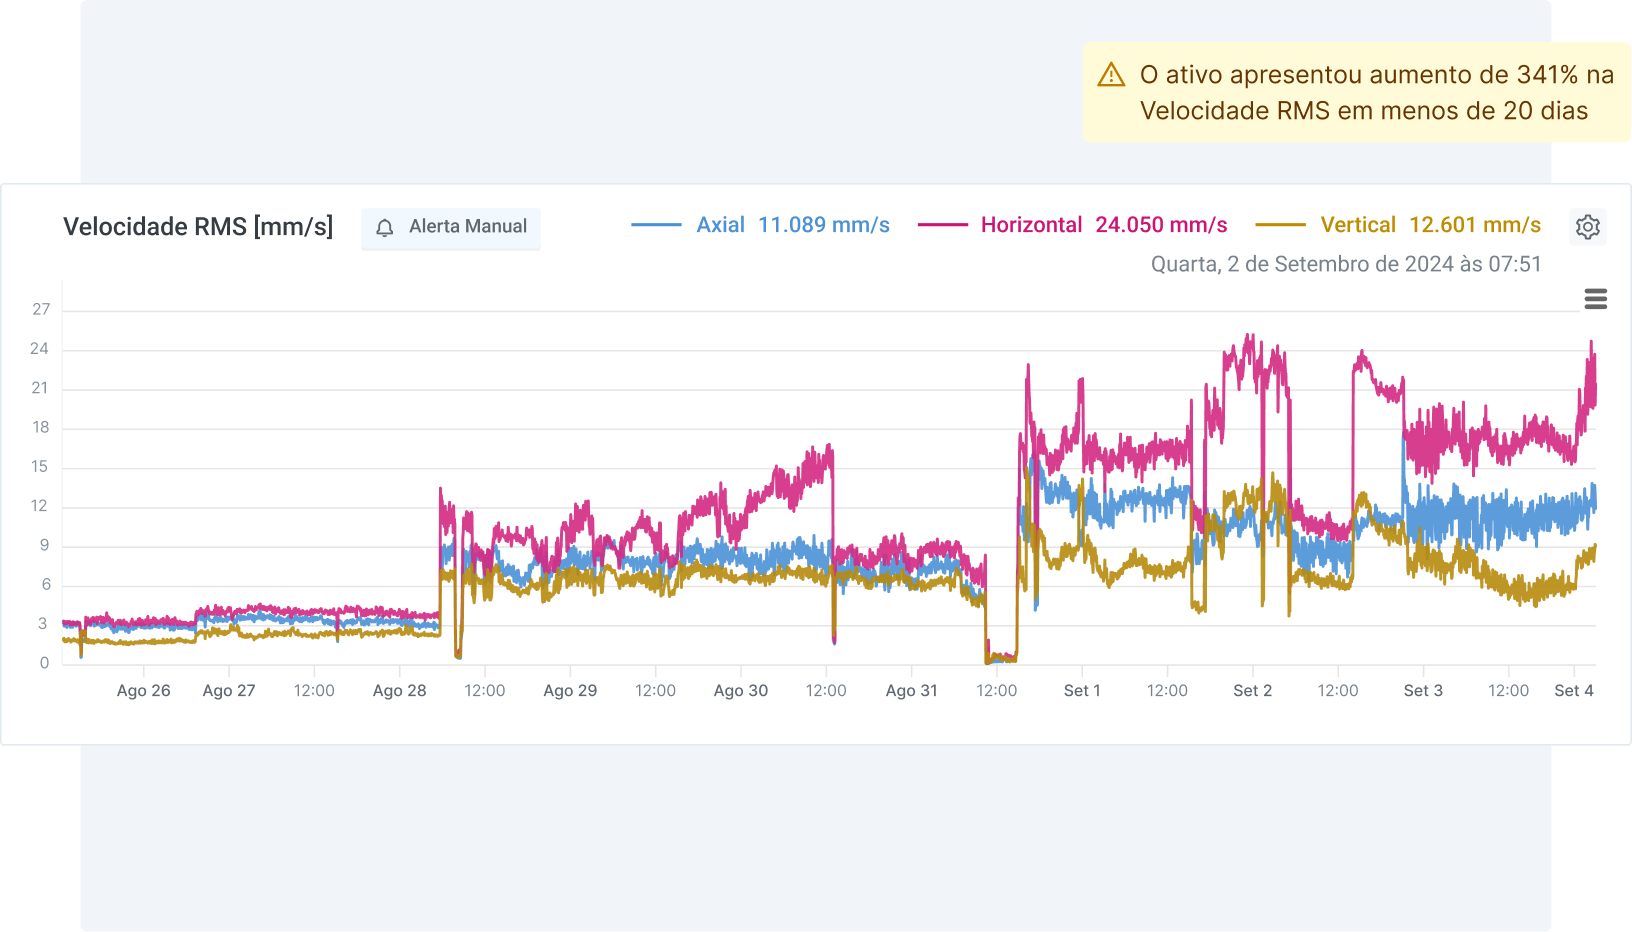This screenshot has height=932, width=1632.
Task: Select the Ago 28 date on the x-axis
Action: coord(399,690)
